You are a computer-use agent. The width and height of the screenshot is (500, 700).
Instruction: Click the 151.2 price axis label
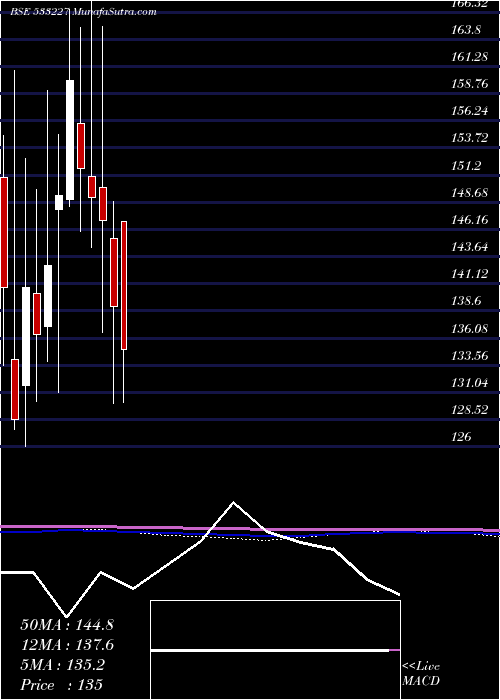(466, 166)
